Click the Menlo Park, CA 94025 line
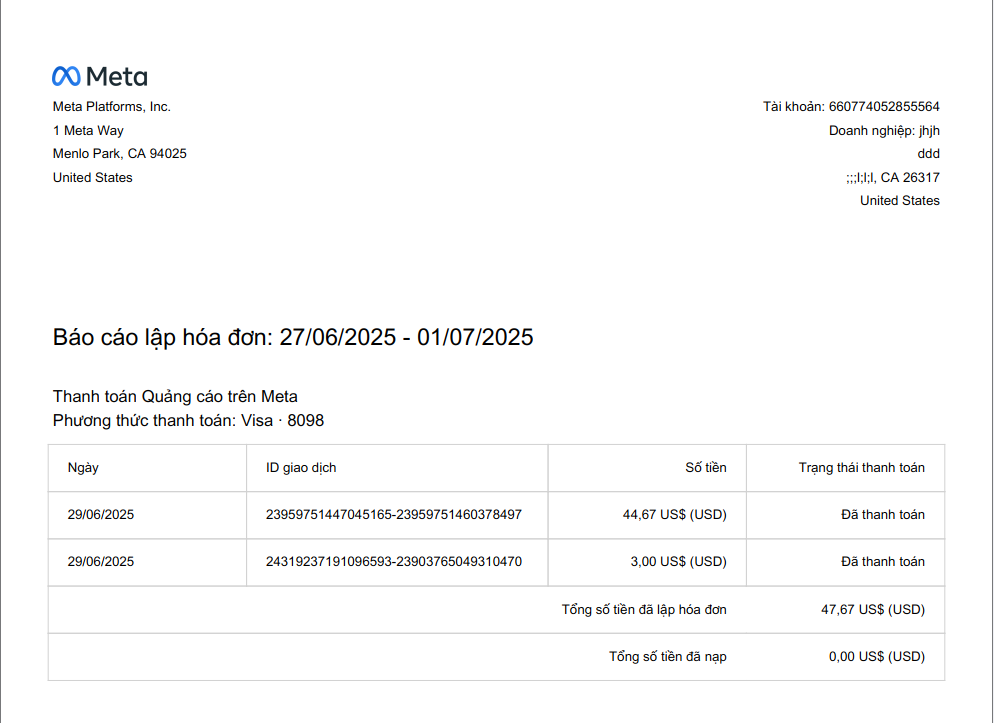 120,154
